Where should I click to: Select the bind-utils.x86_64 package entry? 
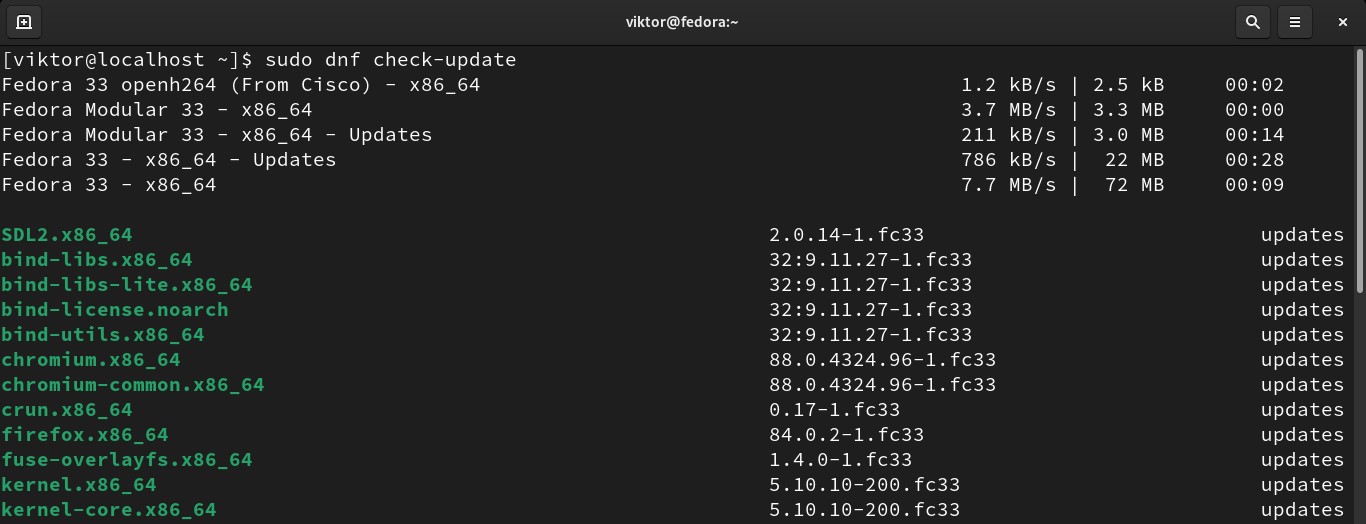103,335
